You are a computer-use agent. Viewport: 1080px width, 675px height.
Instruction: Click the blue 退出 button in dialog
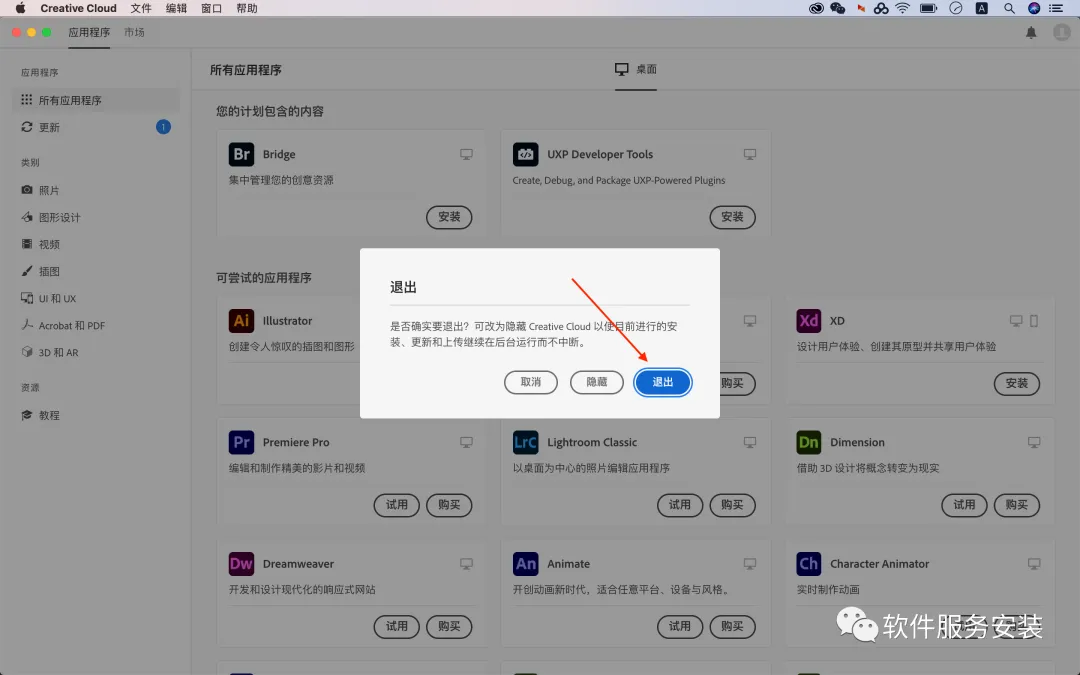pos(662,382)
